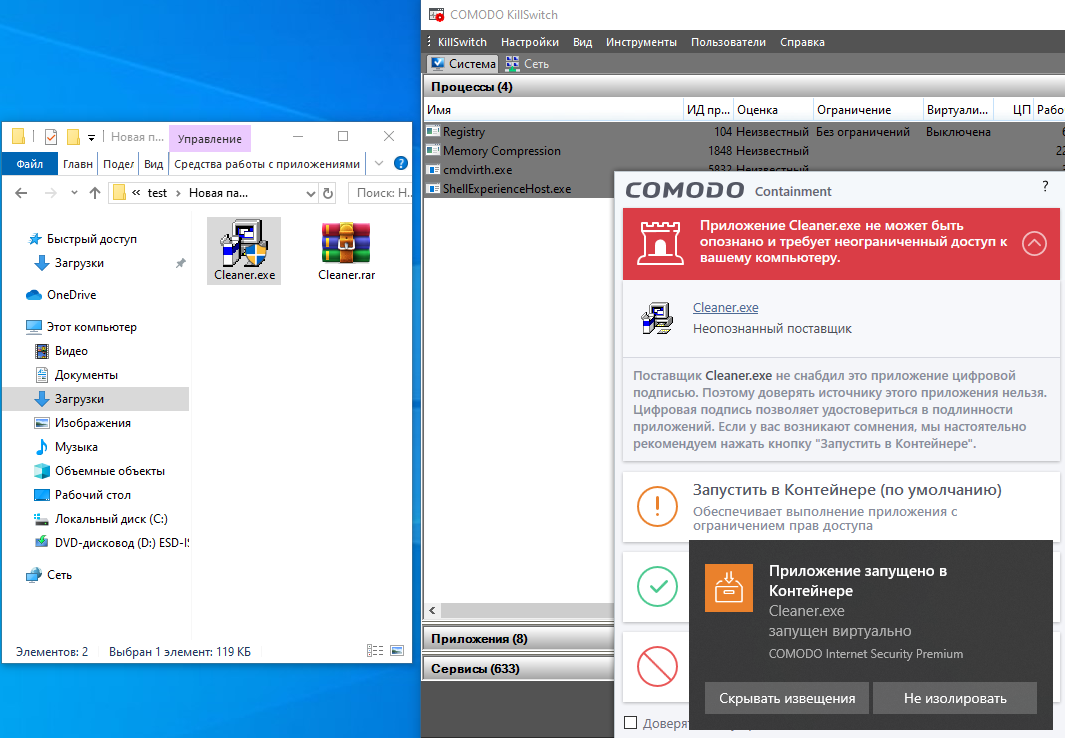Sort processes by the Оценка column

click(773, 109)
